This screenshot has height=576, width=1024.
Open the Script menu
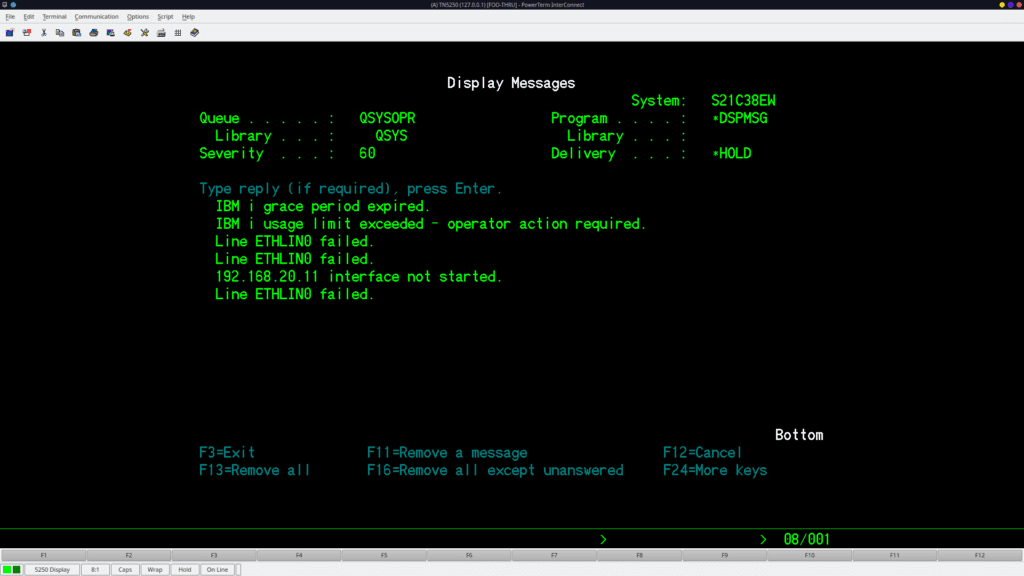(x=165, y=16)
